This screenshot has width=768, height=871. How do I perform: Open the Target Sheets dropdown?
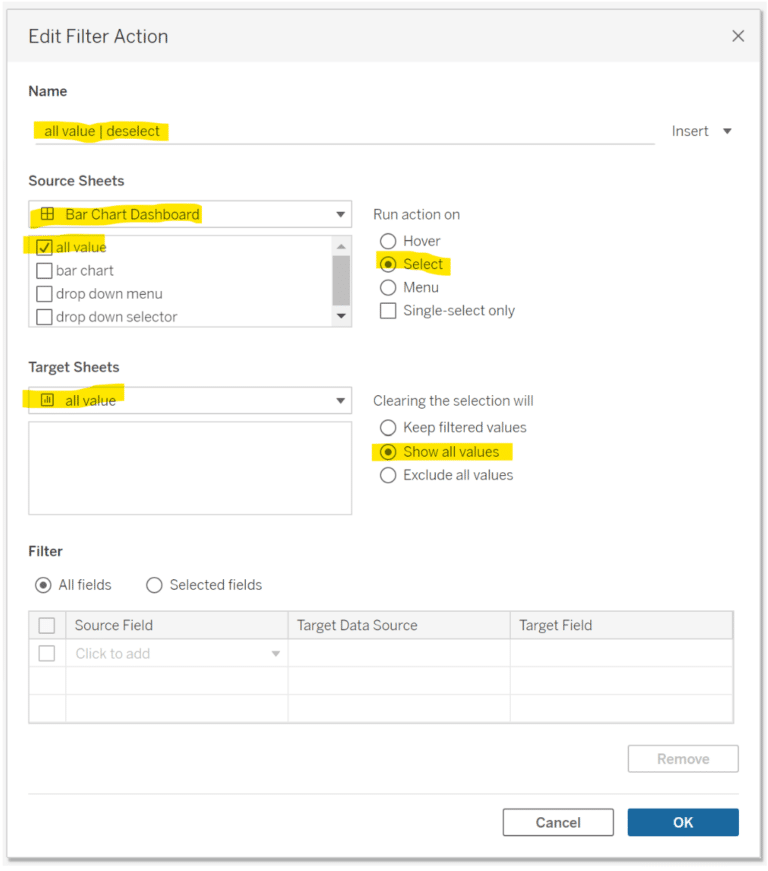(340, 400)
